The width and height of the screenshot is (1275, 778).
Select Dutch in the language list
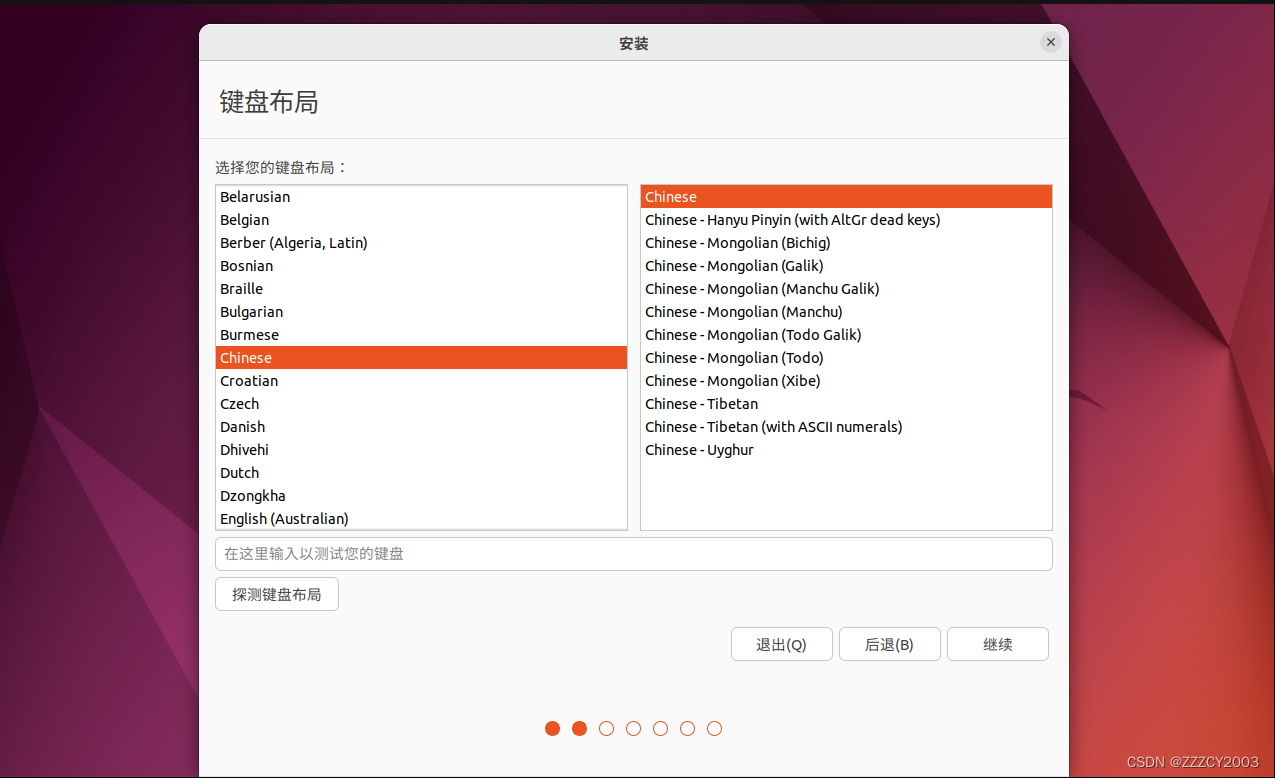point(240,473)
